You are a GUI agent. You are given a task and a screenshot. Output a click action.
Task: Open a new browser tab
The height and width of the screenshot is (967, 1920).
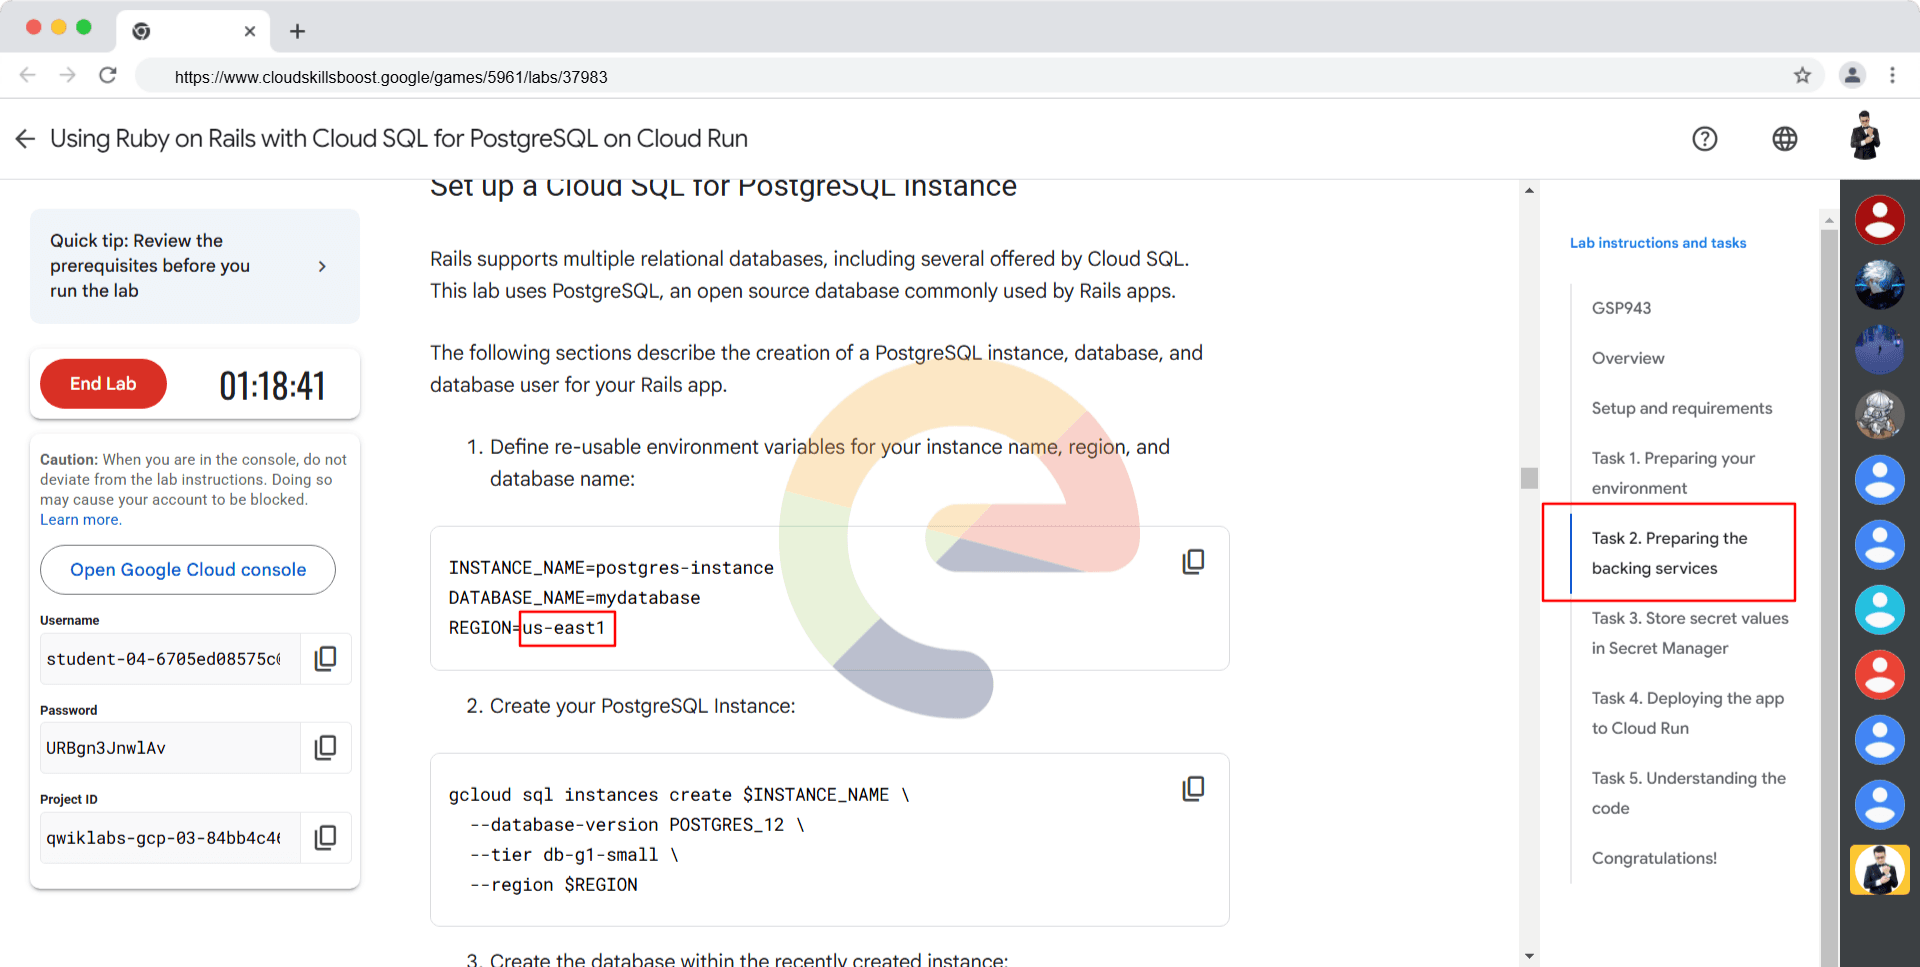point(297,31)
